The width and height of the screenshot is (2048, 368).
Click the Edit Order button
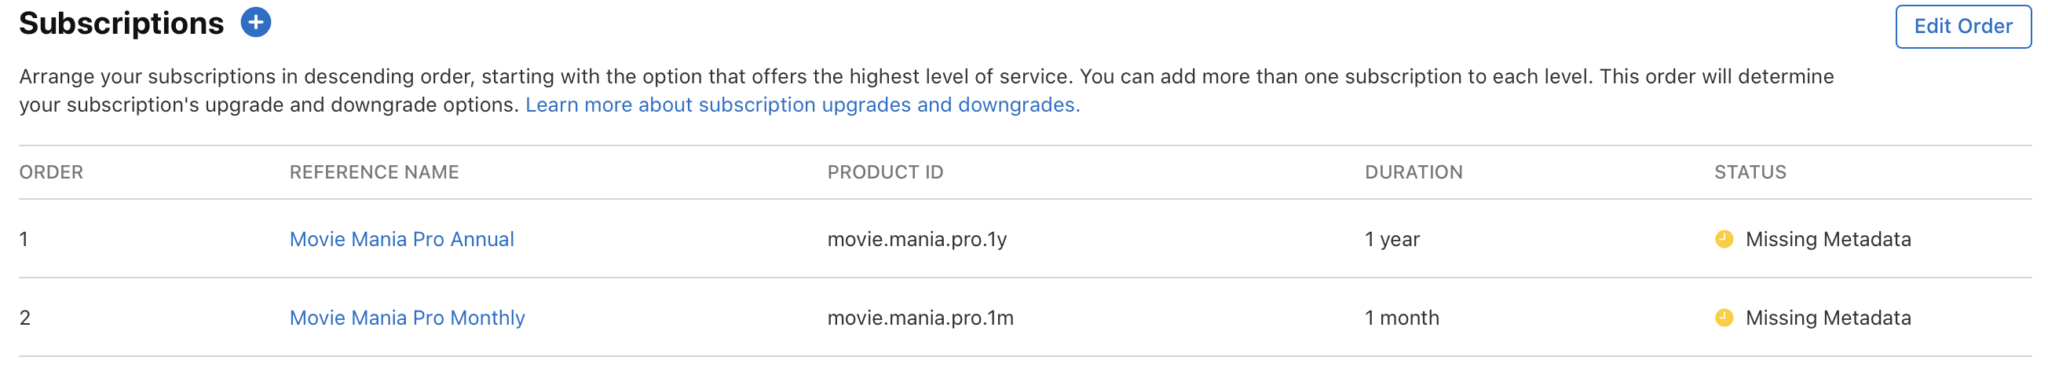click(1962, 26)
